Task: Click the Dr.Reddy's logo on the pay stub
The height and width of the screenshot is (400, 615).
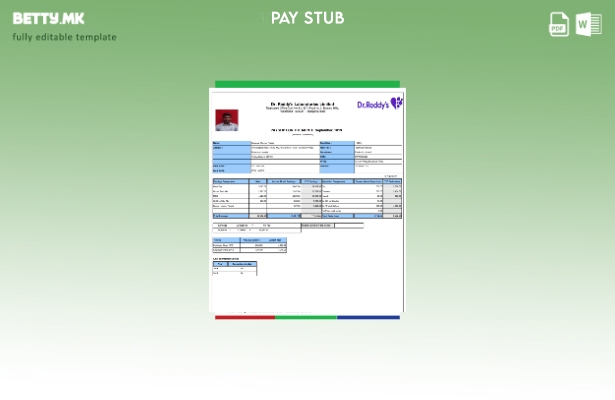Action: [x=379, y=104]
